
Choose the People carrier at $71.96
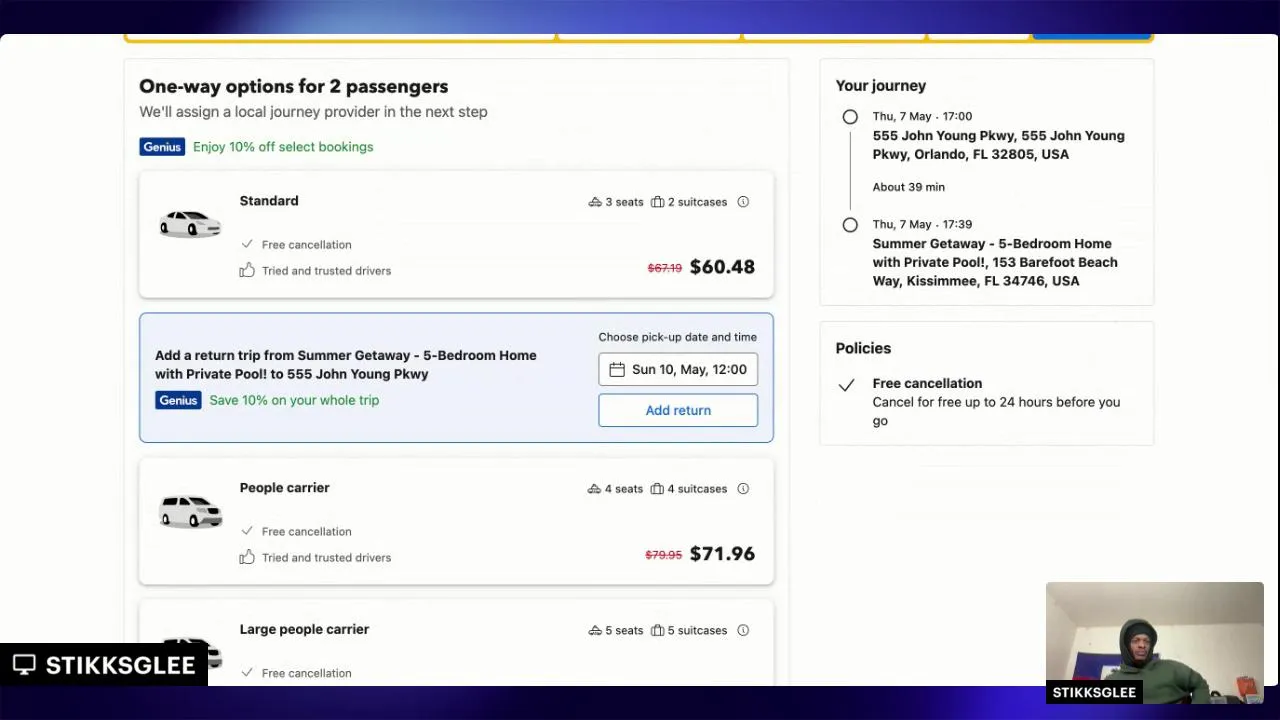456,521
